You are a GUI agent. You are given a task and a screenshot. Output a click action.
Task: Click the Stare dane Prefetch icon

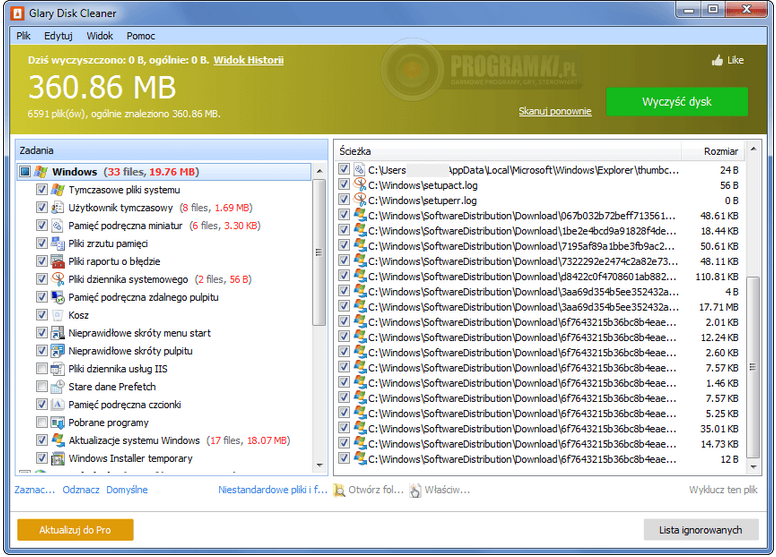coord(58,386)
